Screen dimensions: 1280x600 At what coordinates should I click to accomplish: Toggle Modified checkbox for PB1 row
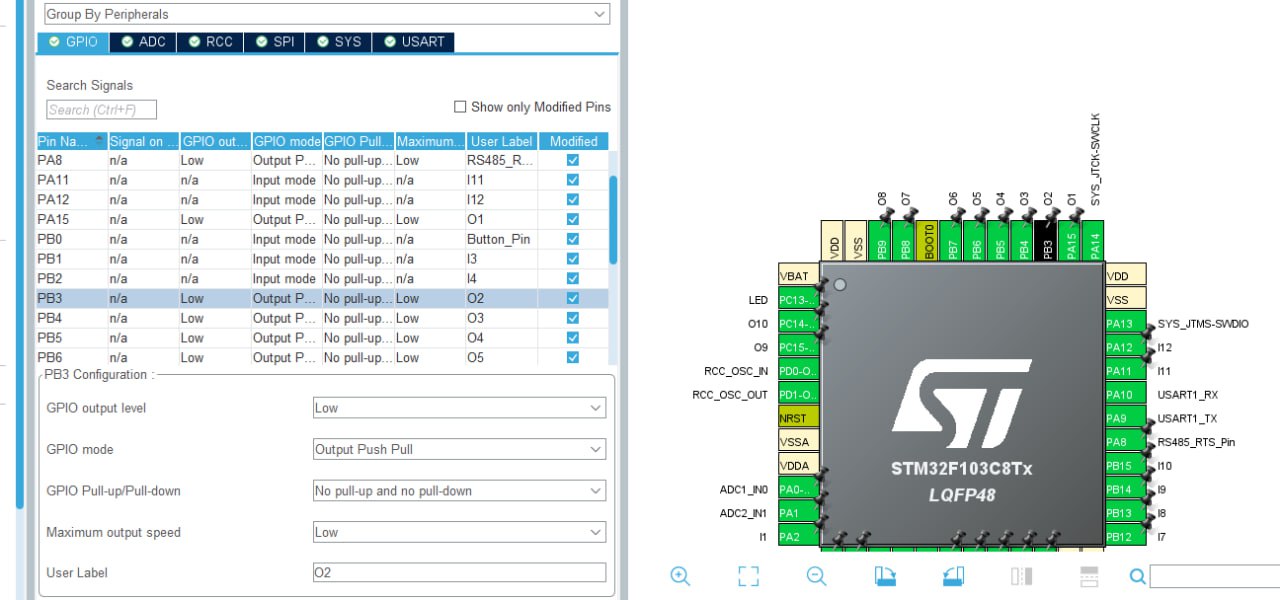click(x=573, y=259)
